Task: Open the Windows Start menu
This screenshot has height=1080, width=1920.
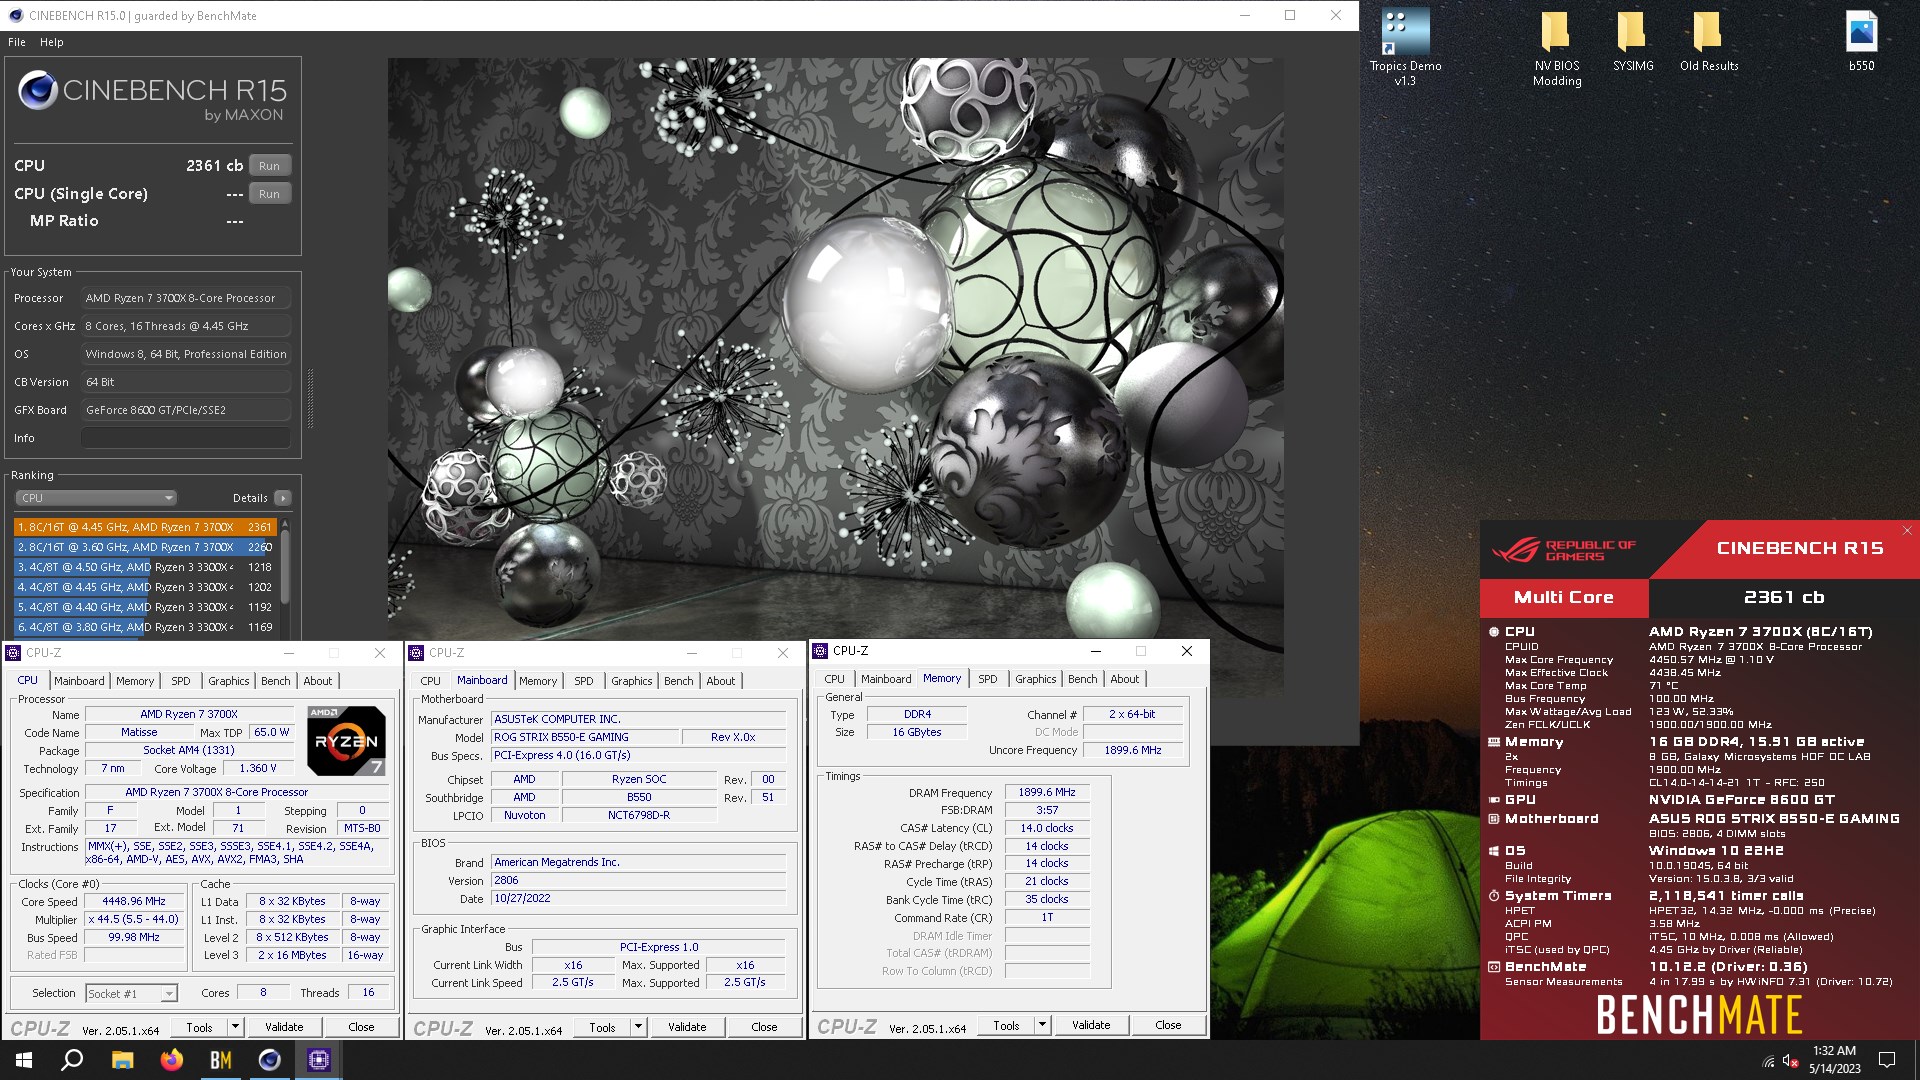Action: [24, 1060]
